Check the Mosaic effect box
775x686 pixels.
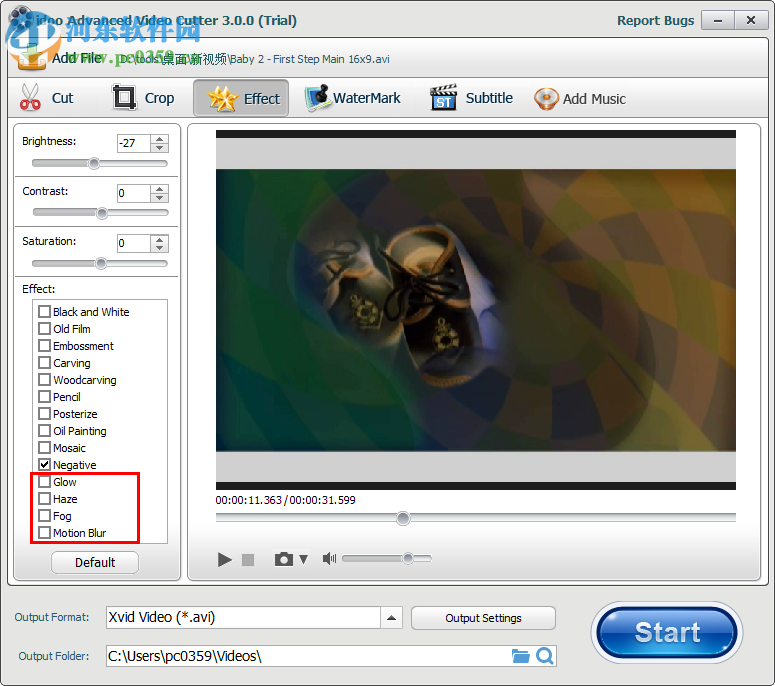coord(44,448)
